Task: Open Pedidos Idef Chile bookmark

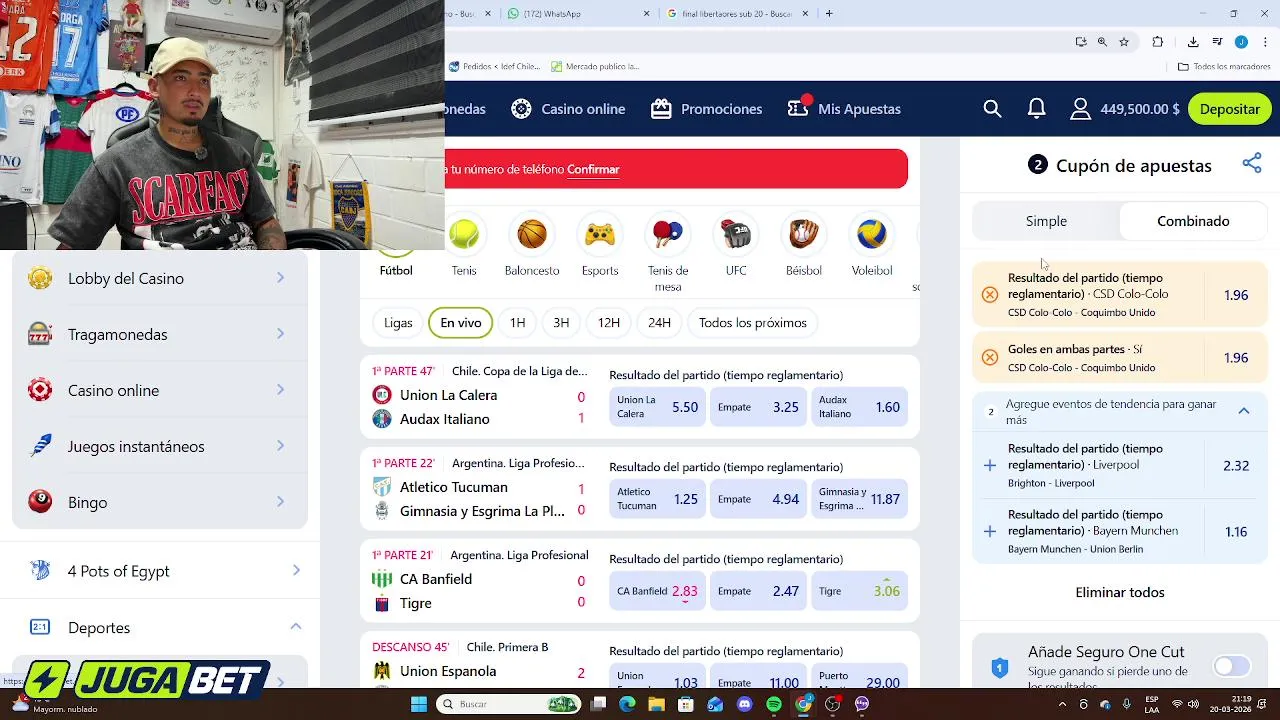Action: pos(495,66)
